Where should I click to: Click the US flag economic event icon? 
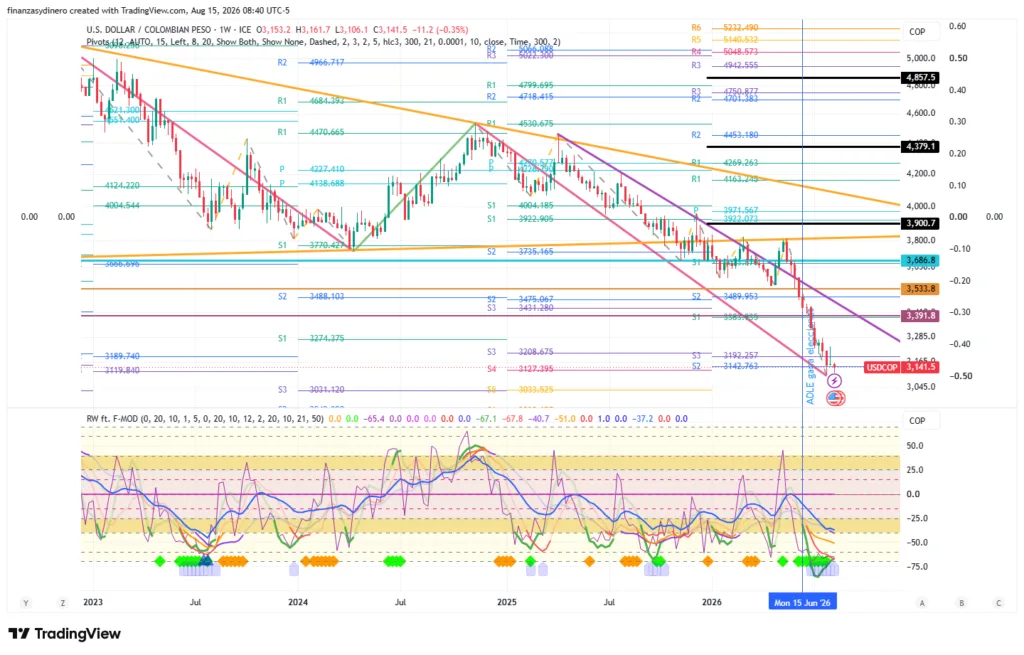coord(836,397)
